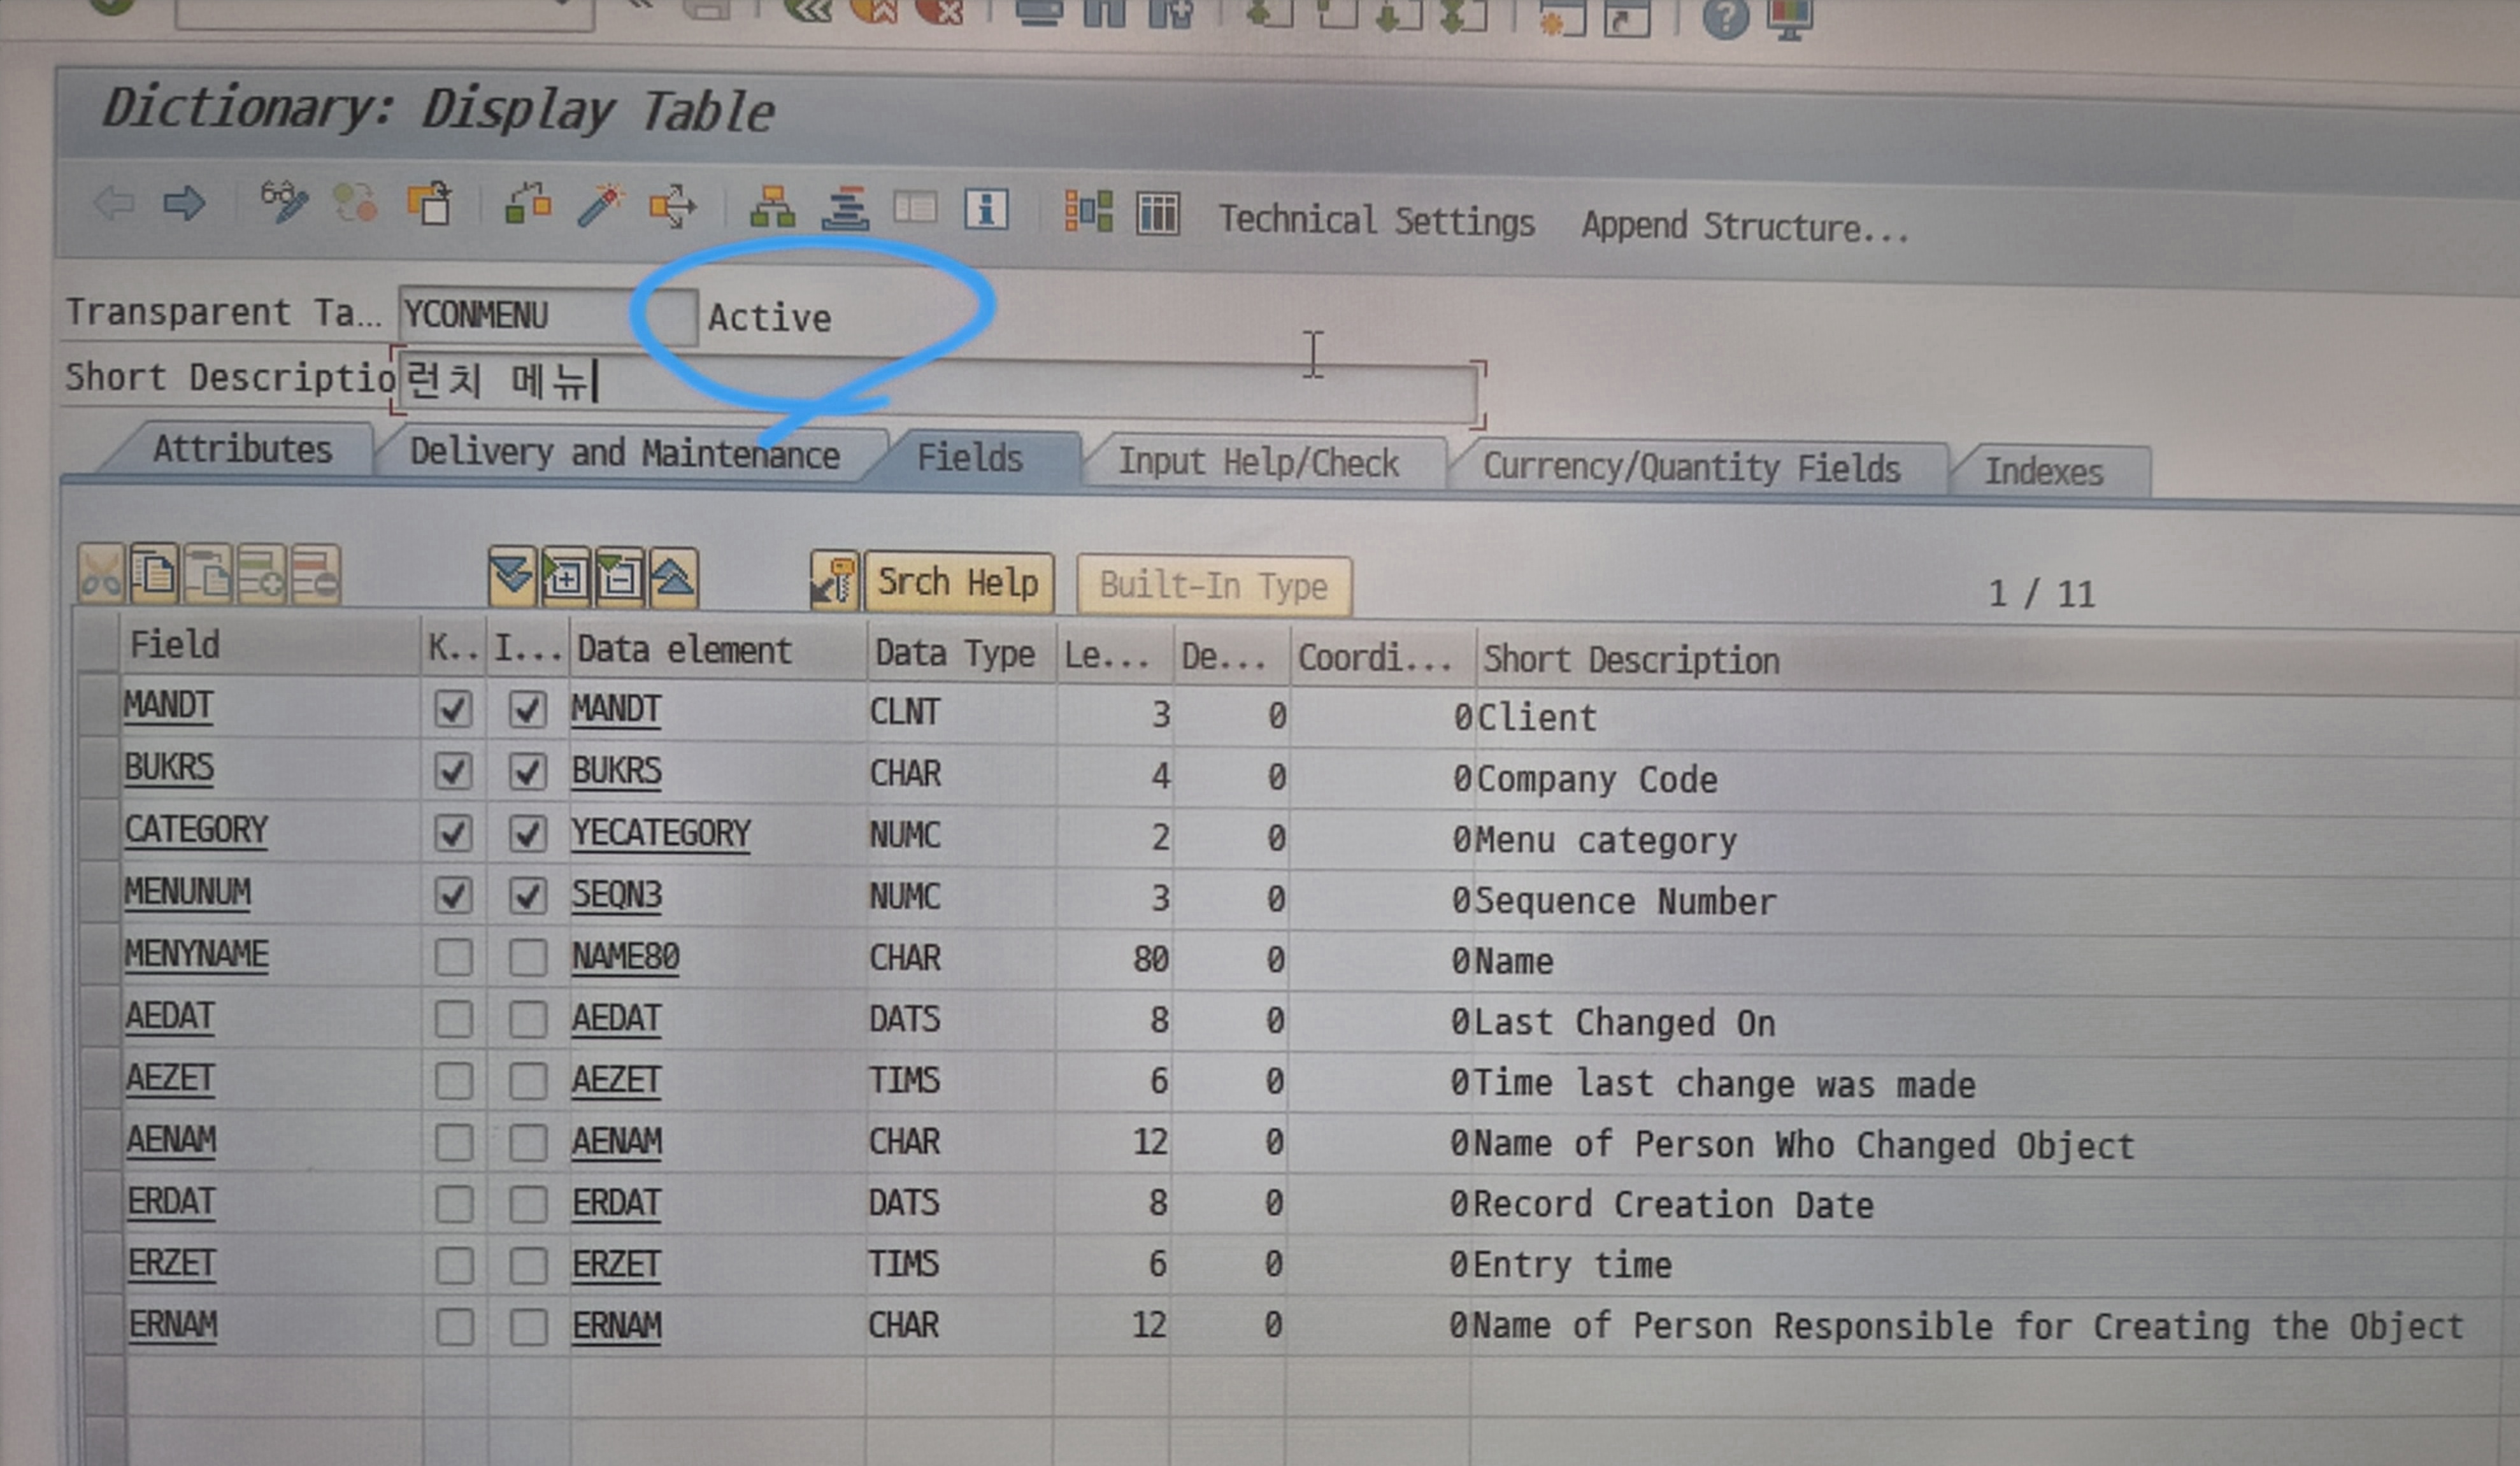Open the Delivery and Maintenance tab
Image resolution: width=2520 pixels, height=1466 pixels.
(x=625, y=453)
